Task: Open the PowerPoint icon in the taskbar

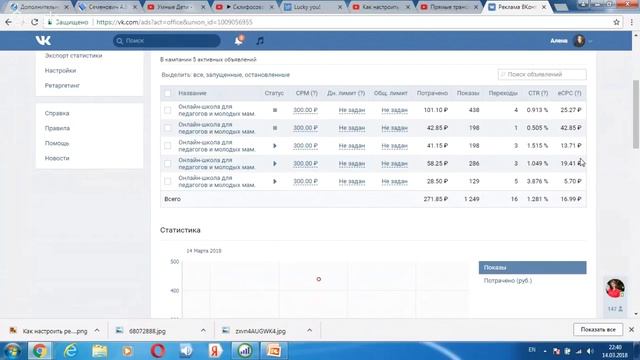Action: (273, 351)
